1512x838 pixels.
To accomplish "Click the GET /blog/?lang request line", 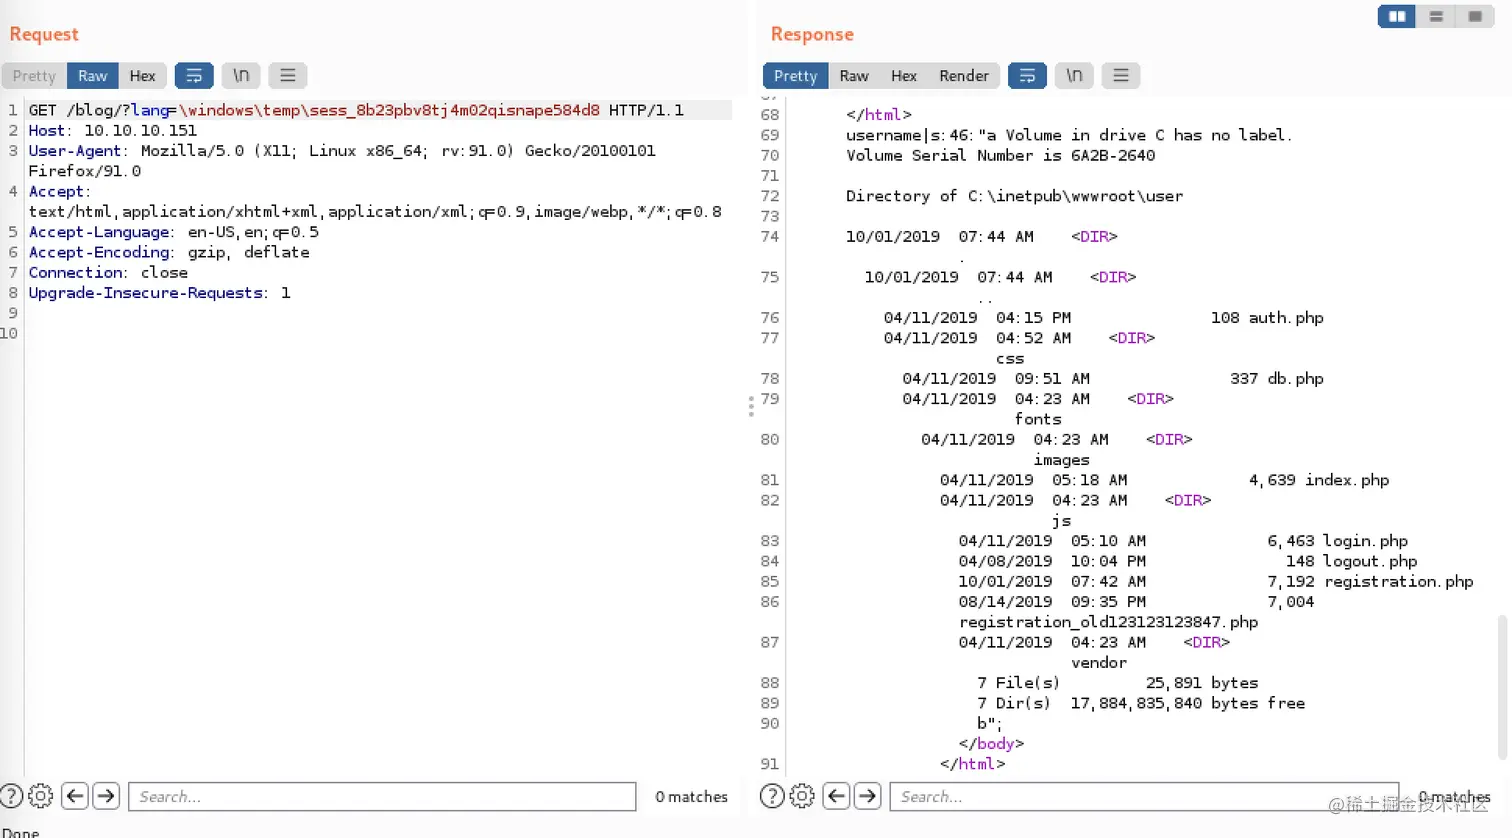I will click(356, 110).
